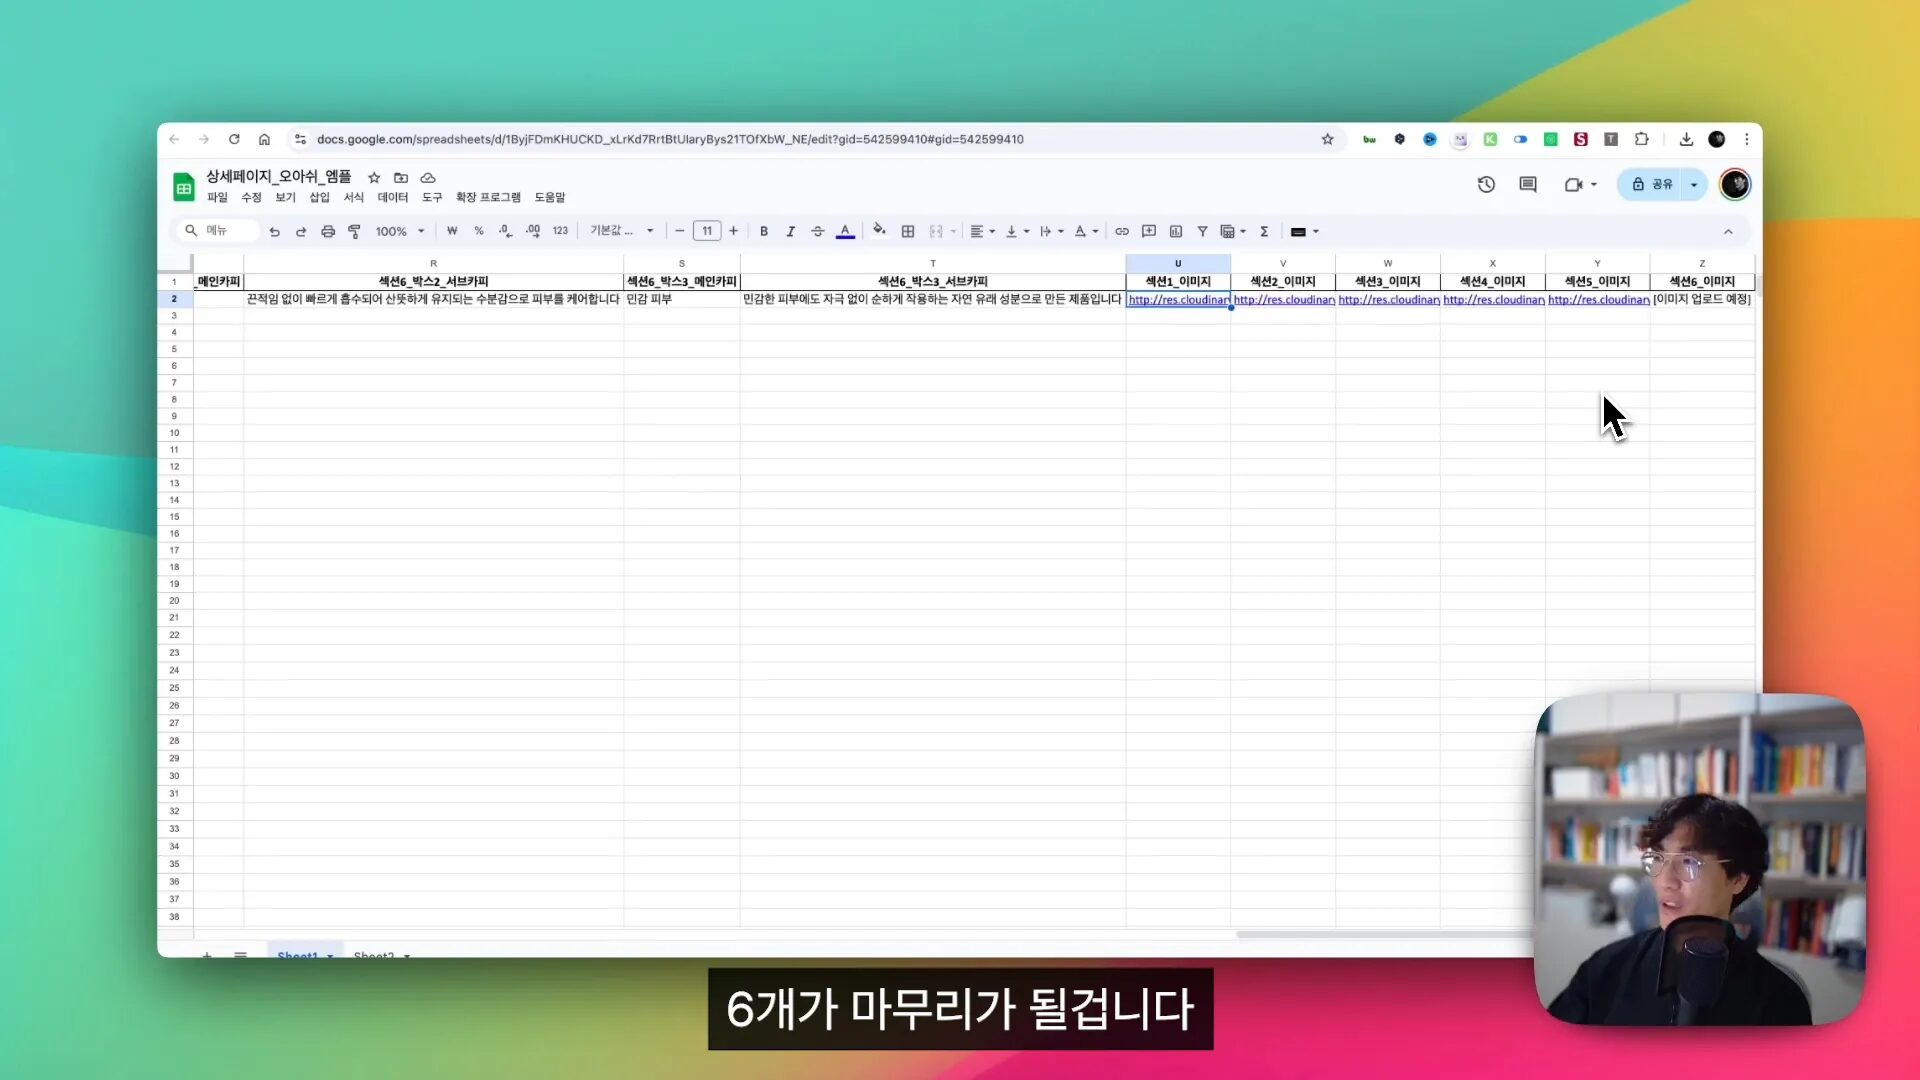Screen dimensions: 1920x1080
Task: Open the 보기 menu
Action: [x=285, y=197]
